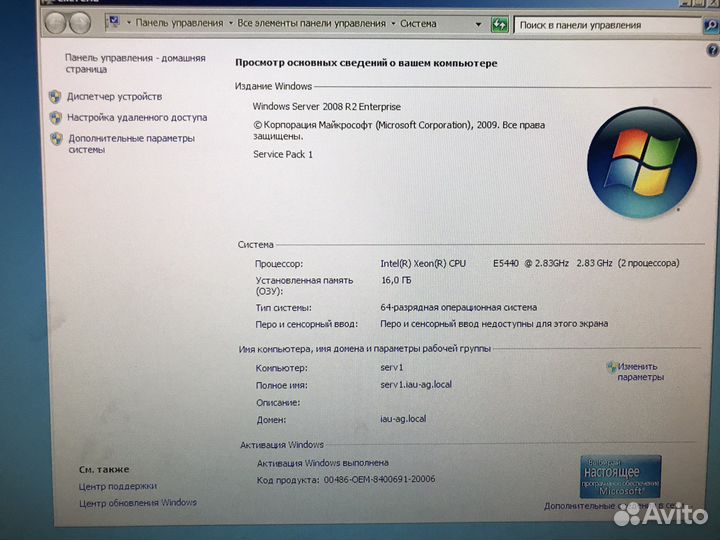720x540 pixels.
Task: Click product code 00486-OEM-8400691-20006
Action: tap(379, 479)
